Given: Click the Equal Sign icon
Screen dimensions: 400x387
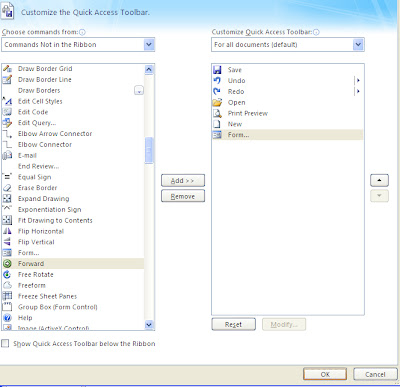Looking at the screenshot, I should [x=7, y=177].
